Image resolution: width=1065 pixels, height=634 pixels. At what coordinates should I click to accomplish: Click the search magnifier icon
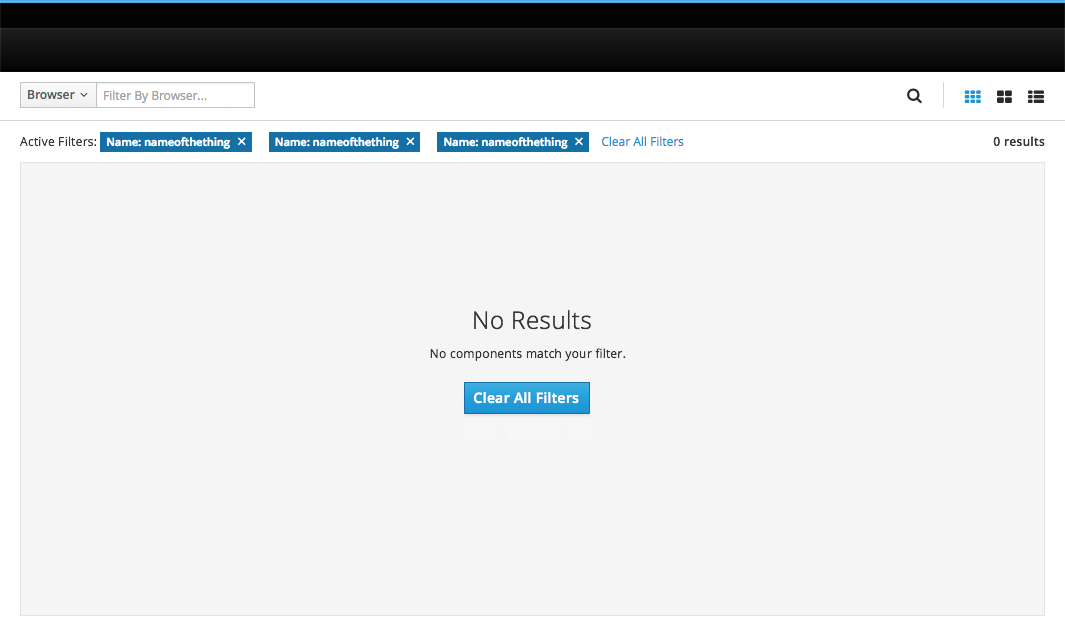[914, 96]
